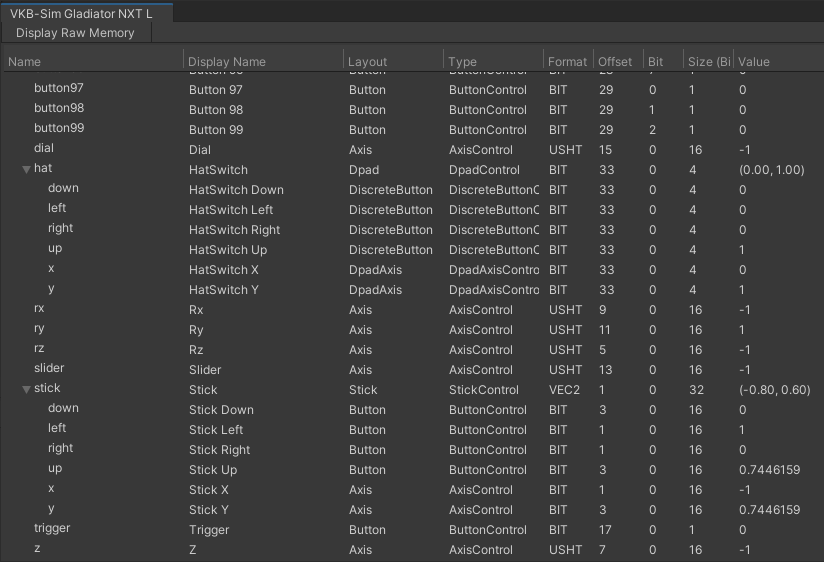Click the Slider display name
The width and height of the screenshot is (824, 562).
205,370
